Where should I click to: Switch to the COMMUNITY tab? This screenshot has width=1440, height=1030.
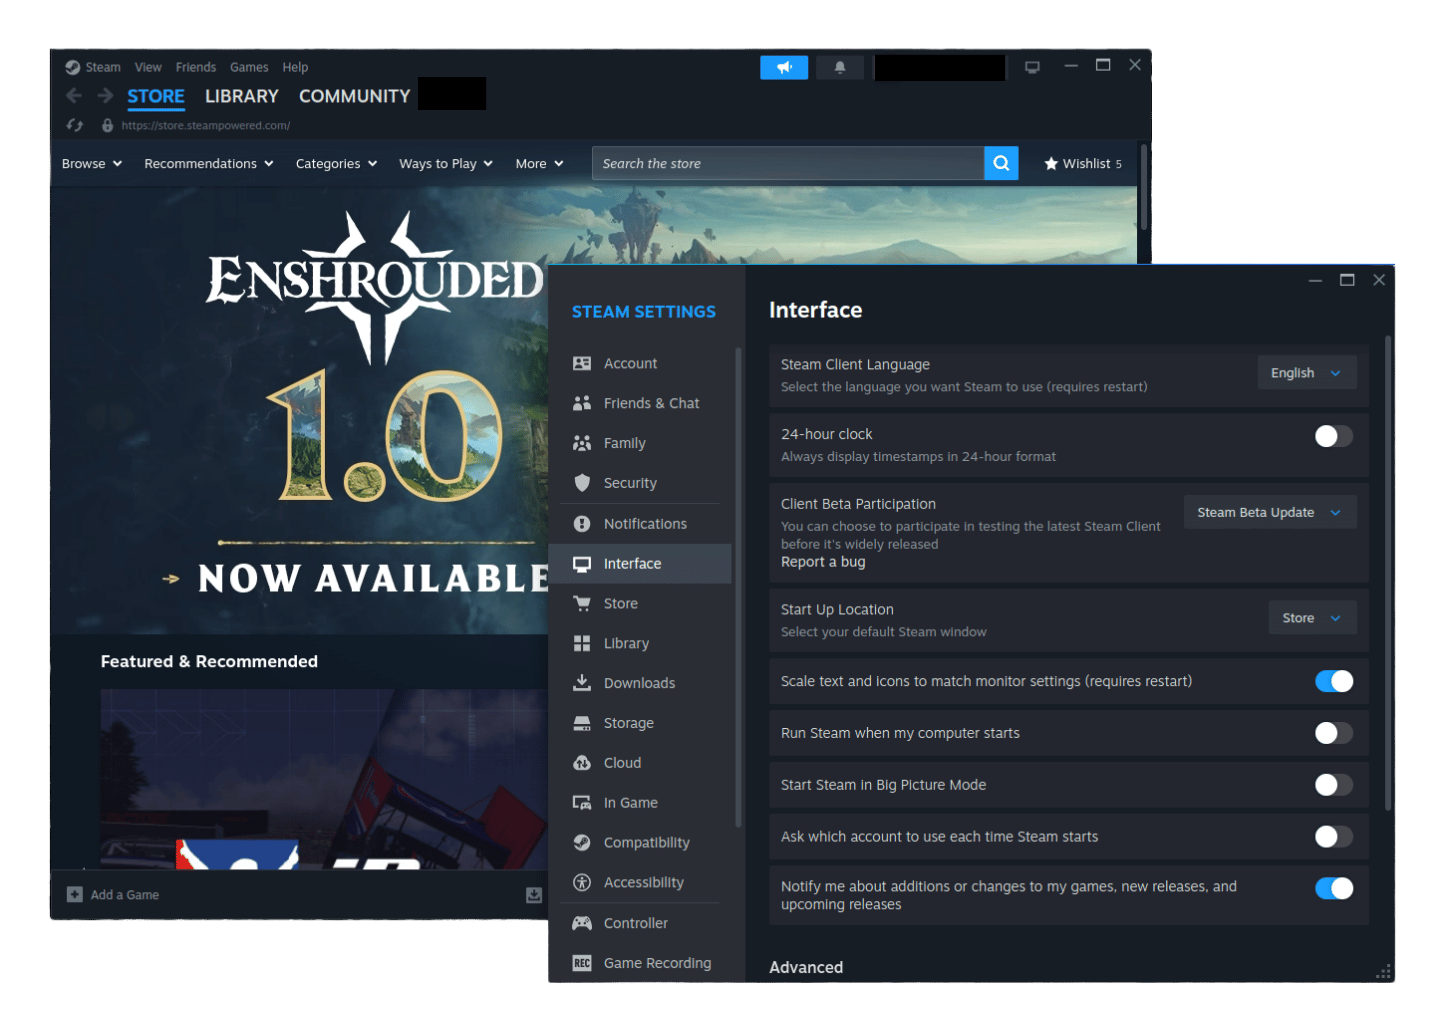pos(354,96)
